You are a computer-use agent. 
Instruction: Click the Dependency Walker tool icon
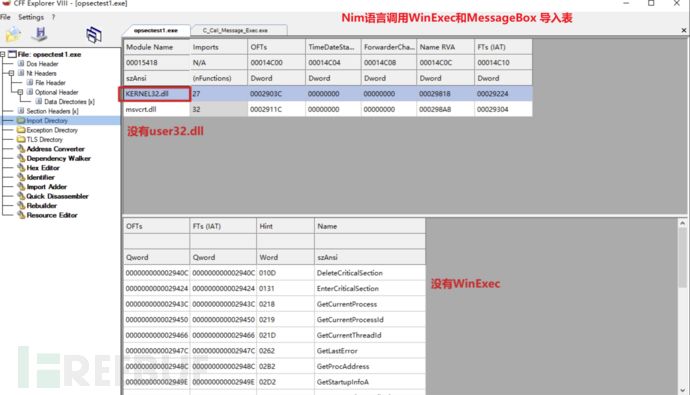pyautogui.click(x=21, y=158)
